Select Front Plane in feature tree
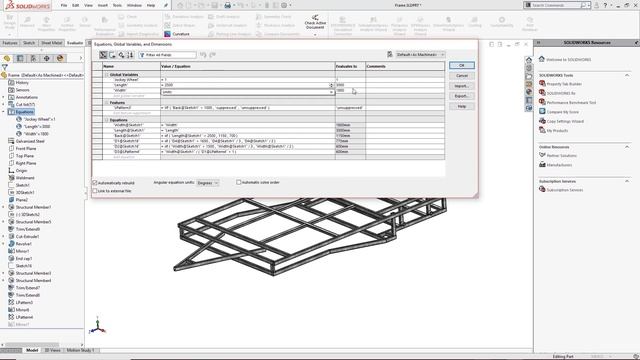Screen dimensions: 640x360 tap(26, 149)
